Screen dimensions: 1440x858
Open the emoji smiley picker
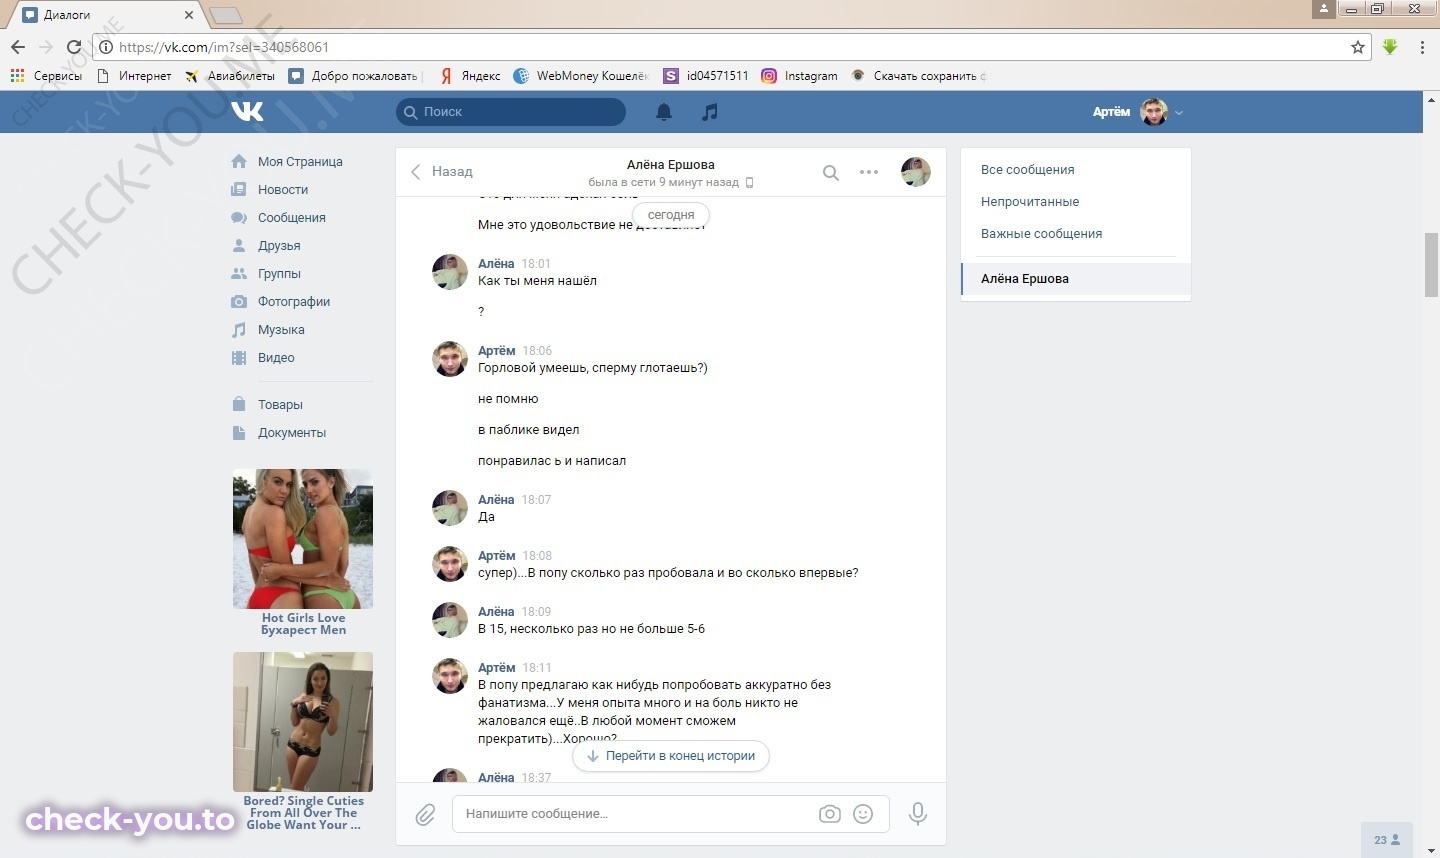(863, 814)
